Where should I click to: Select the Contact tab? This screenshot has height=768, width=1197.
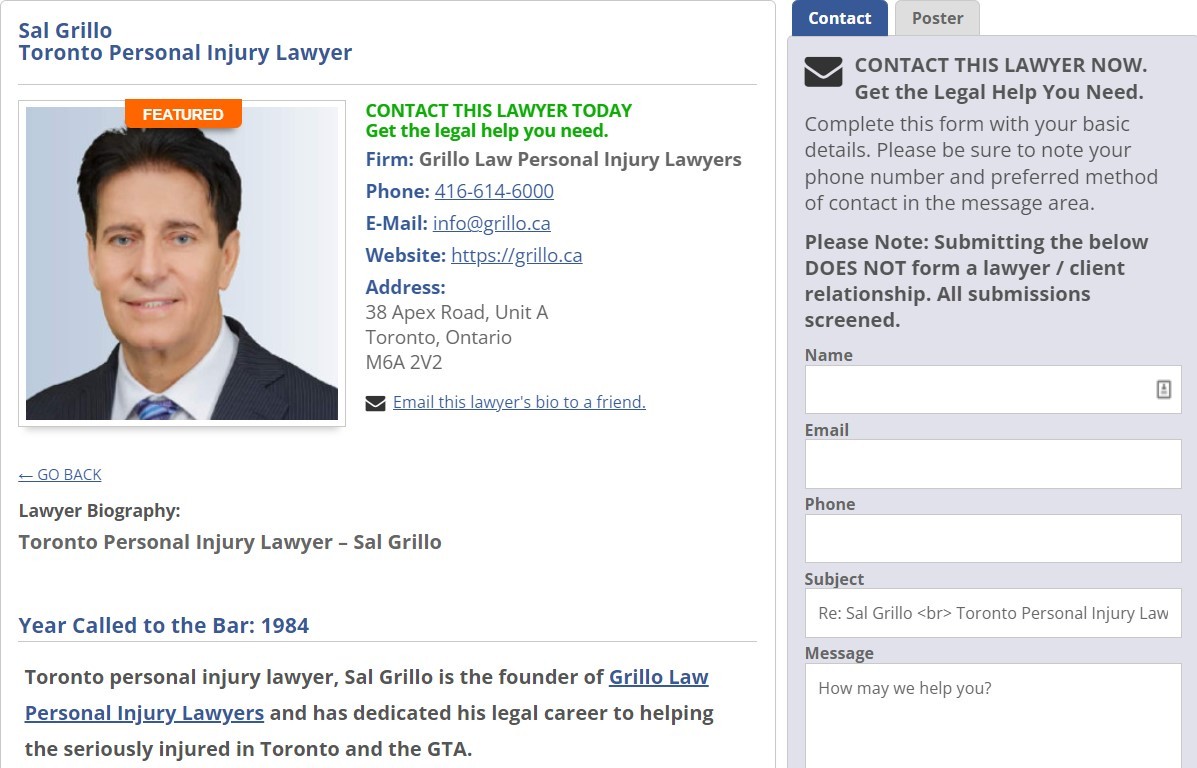(839, 18)
